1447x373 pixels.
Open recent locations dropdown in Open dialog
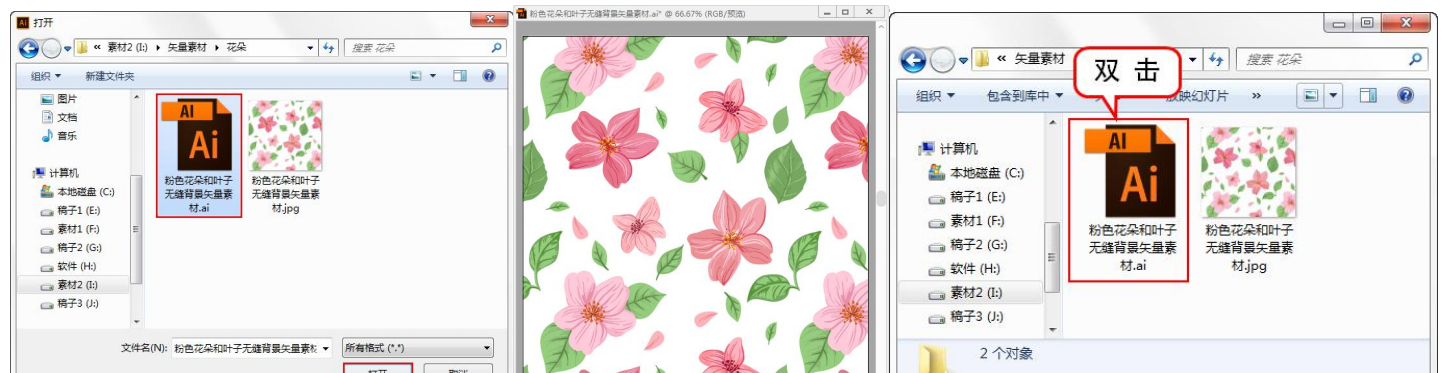coord(67,48)
